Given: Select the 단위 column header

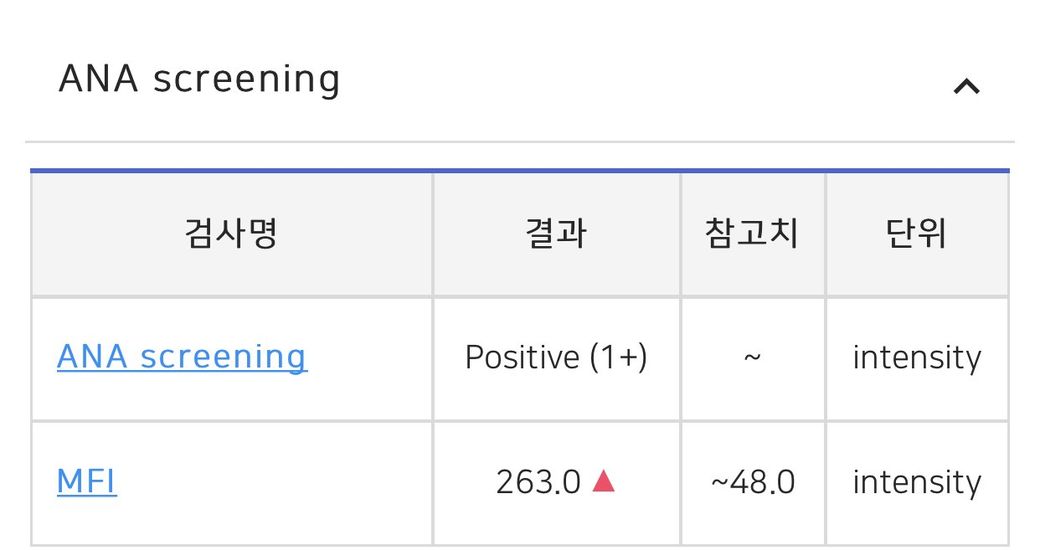Looking at the screenshot, I should pyautogui.click(x=916, y=234).
